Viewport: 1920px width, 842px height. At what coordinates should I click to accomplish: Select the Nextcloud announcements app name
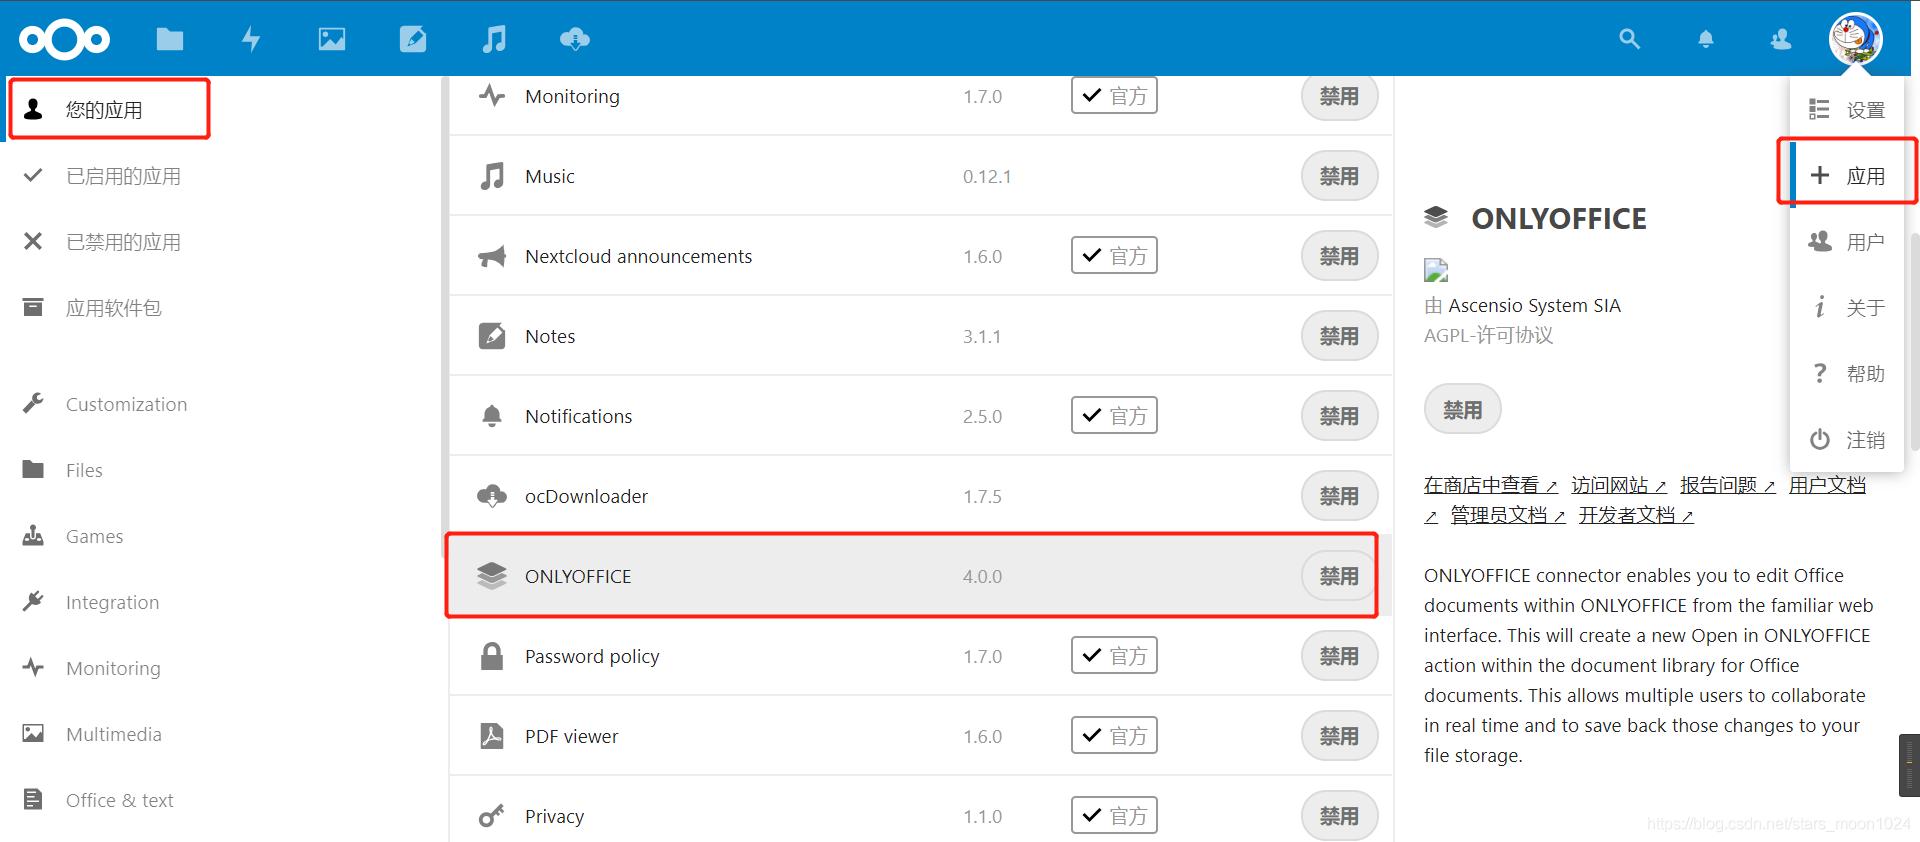click(x=638, y=256)
